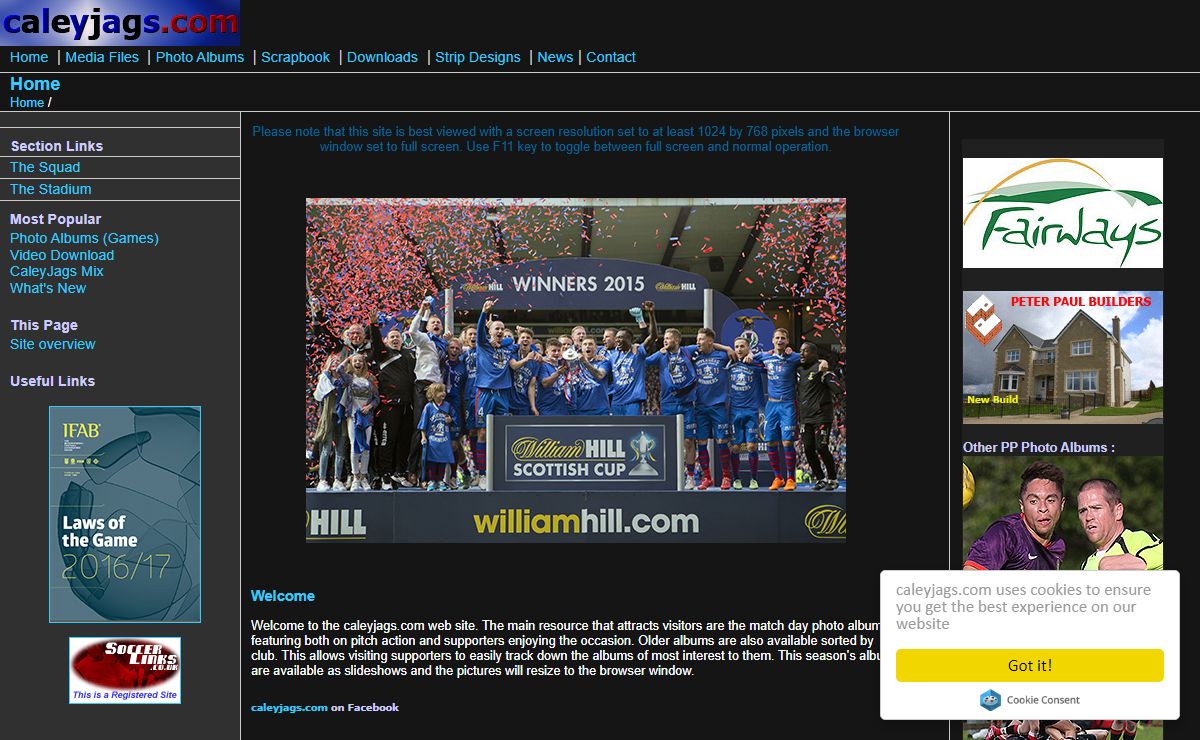Screen dimensions: 1200x740
Task: Open the Peter Paul Builders advert
Action: coord(1063,357)
